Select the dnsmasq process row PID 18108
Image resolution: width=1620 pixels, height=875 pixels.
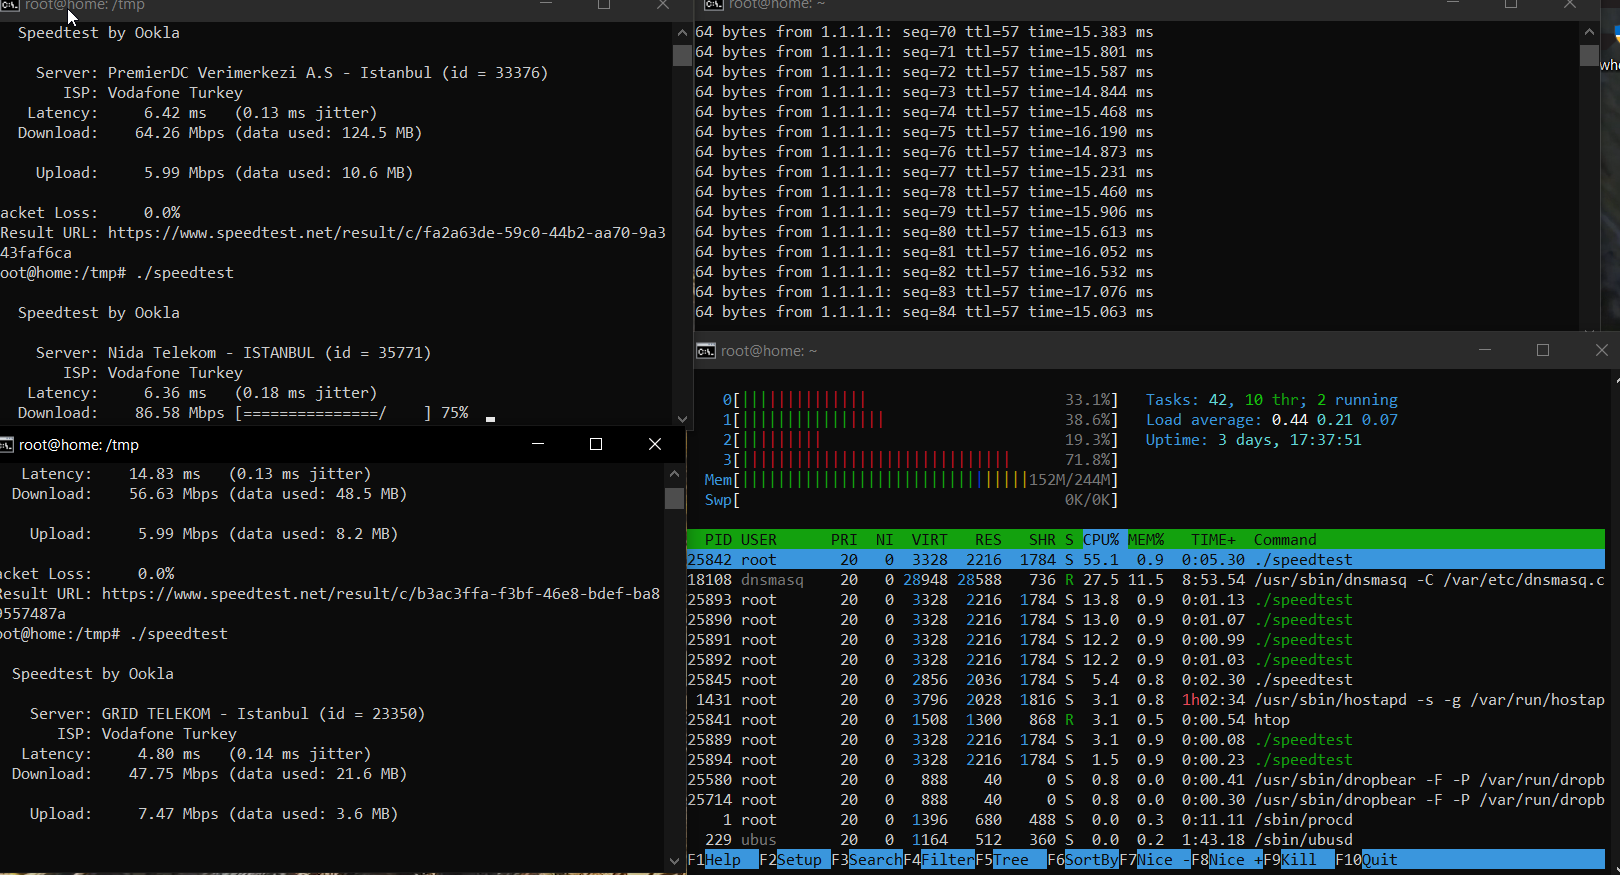click(1146, 580)
